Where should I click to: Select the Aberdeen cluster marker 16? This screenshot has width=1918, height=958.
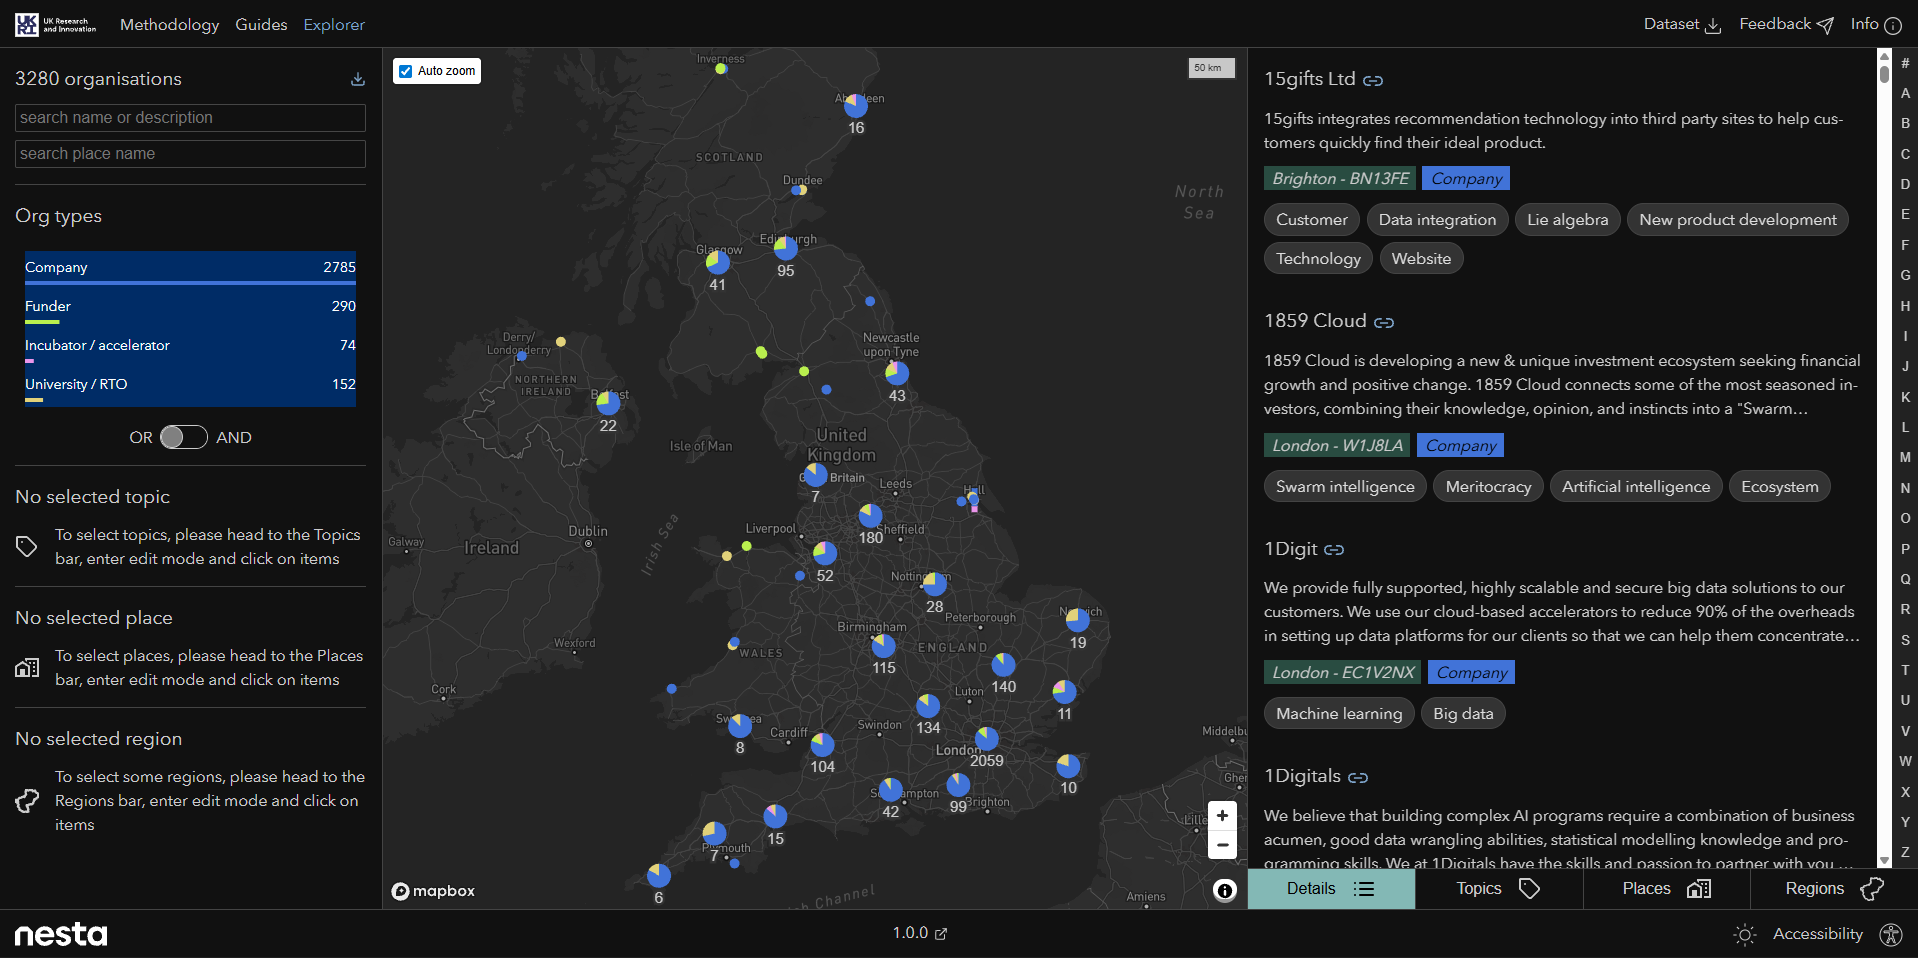coord(856,105)
